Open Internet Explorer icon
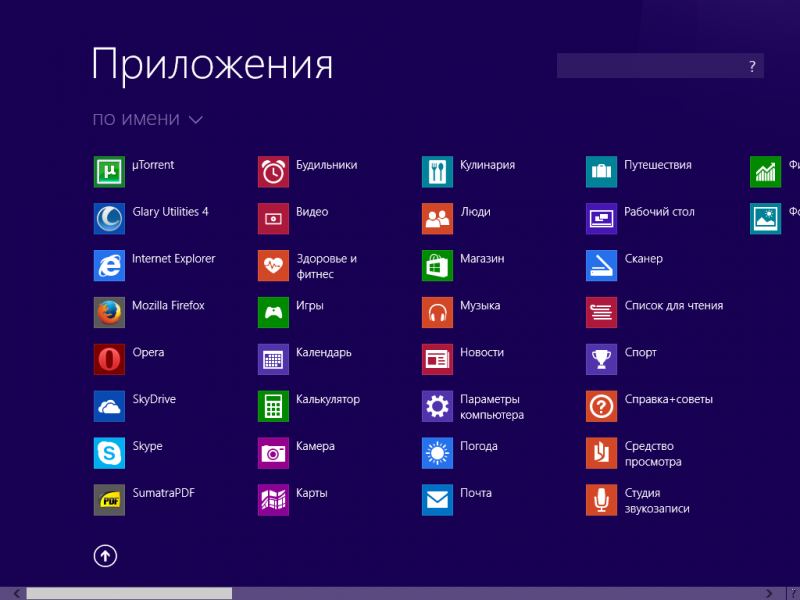800x600 pixels. point(109,266)
